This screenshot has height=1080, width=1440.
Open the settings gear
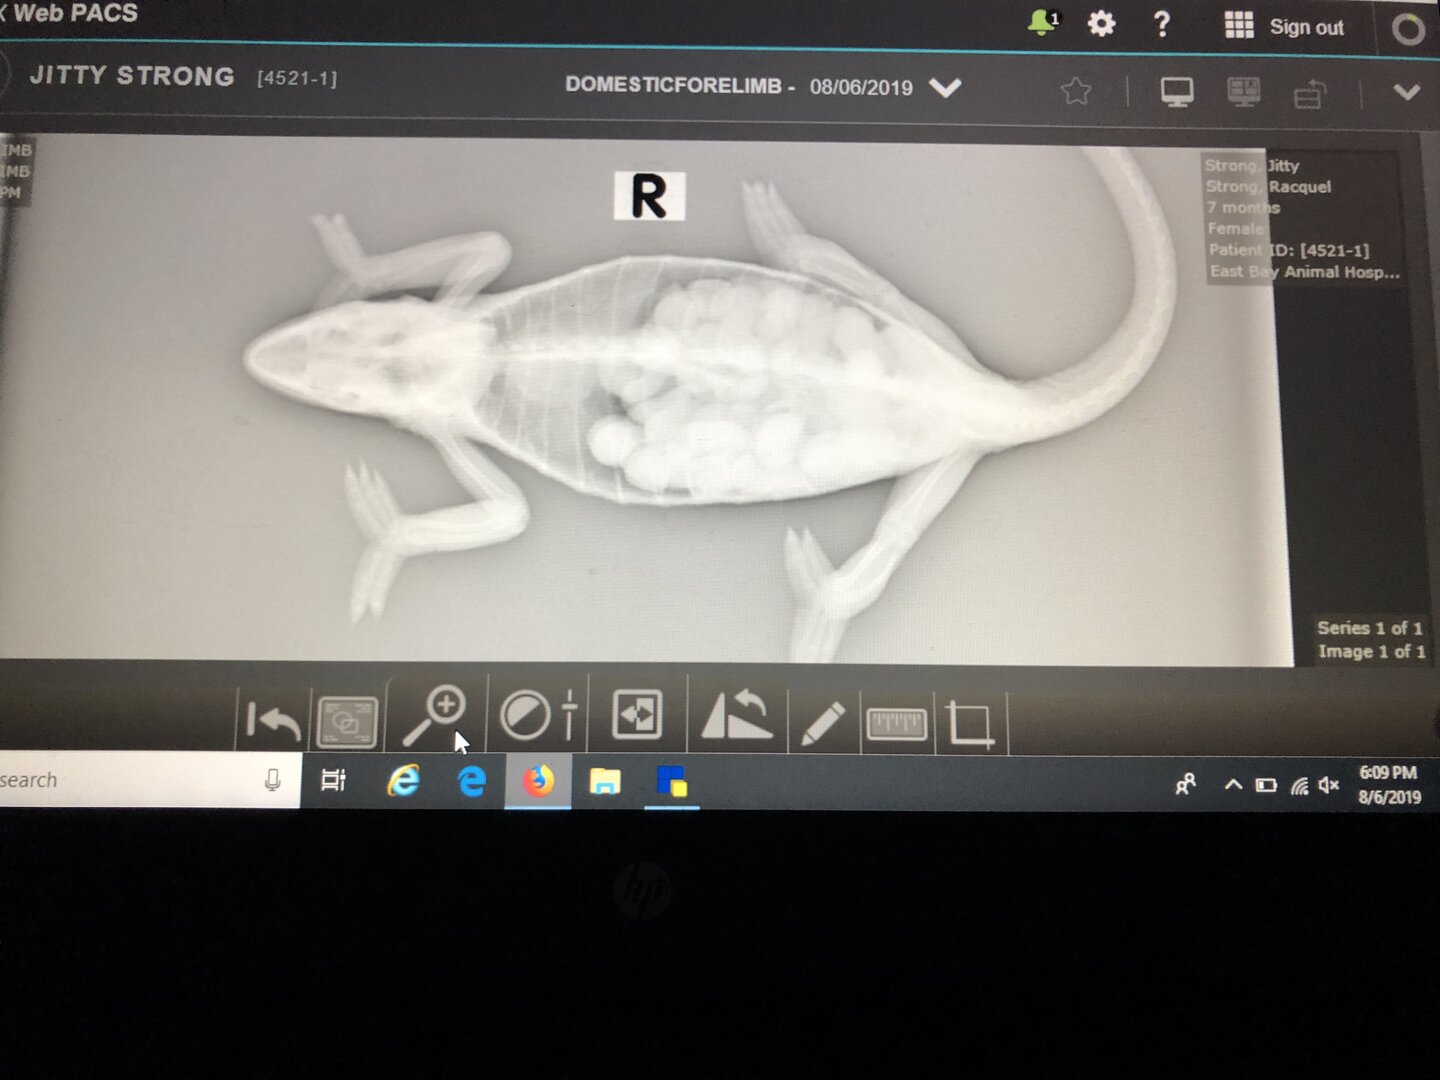1101,23
